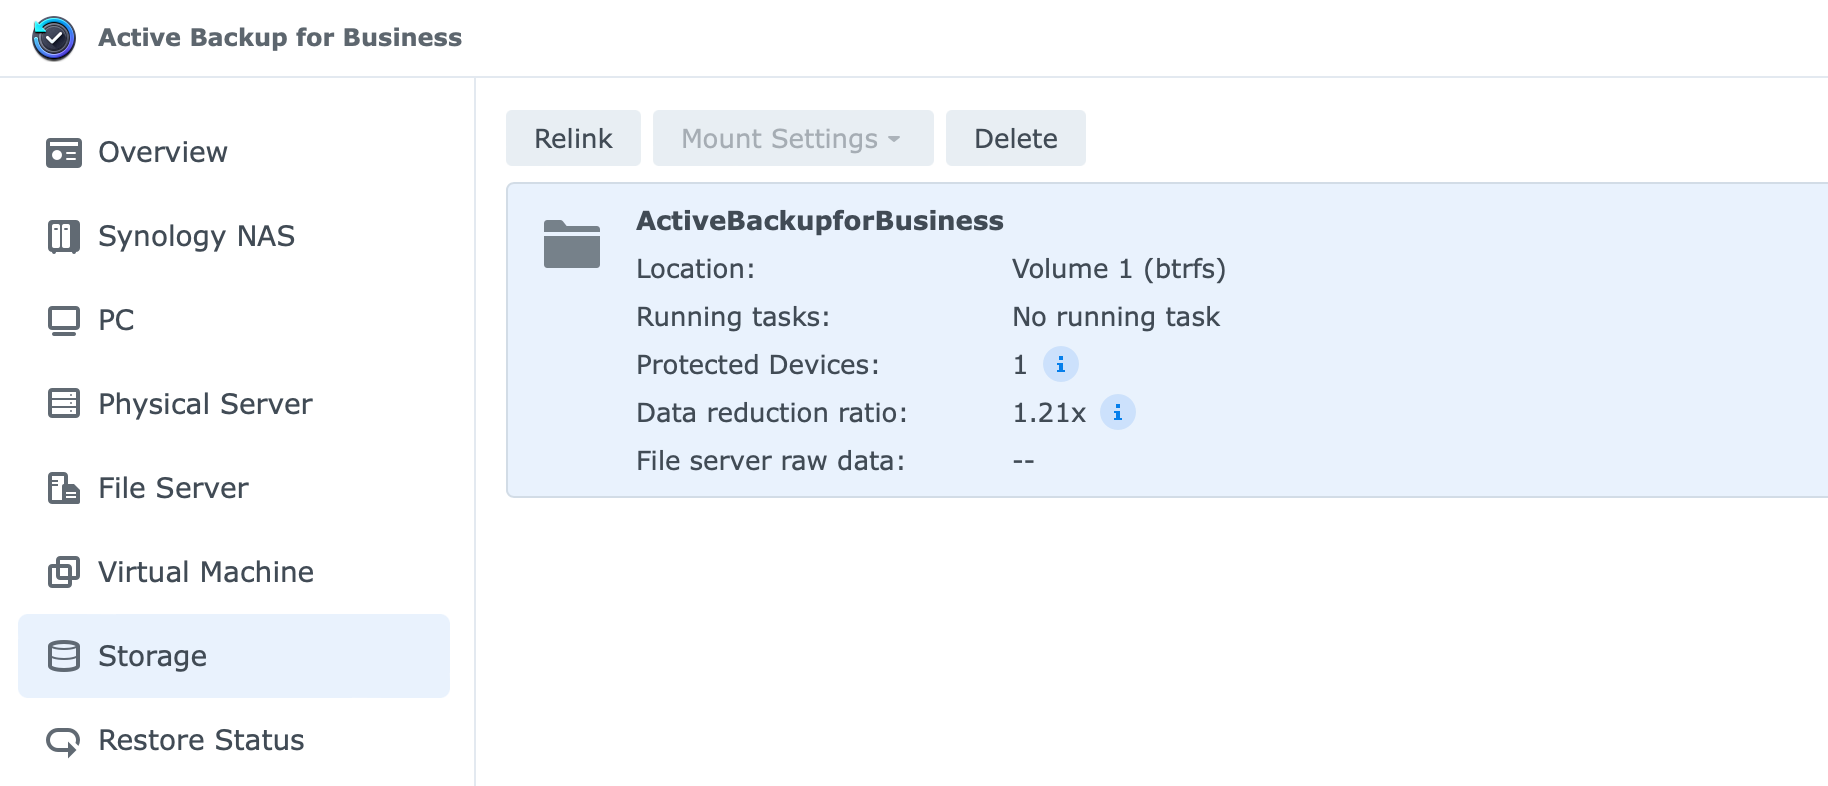Screen dimensions: 1828x786
Task: Click the Location label
Action: [695, 269]
